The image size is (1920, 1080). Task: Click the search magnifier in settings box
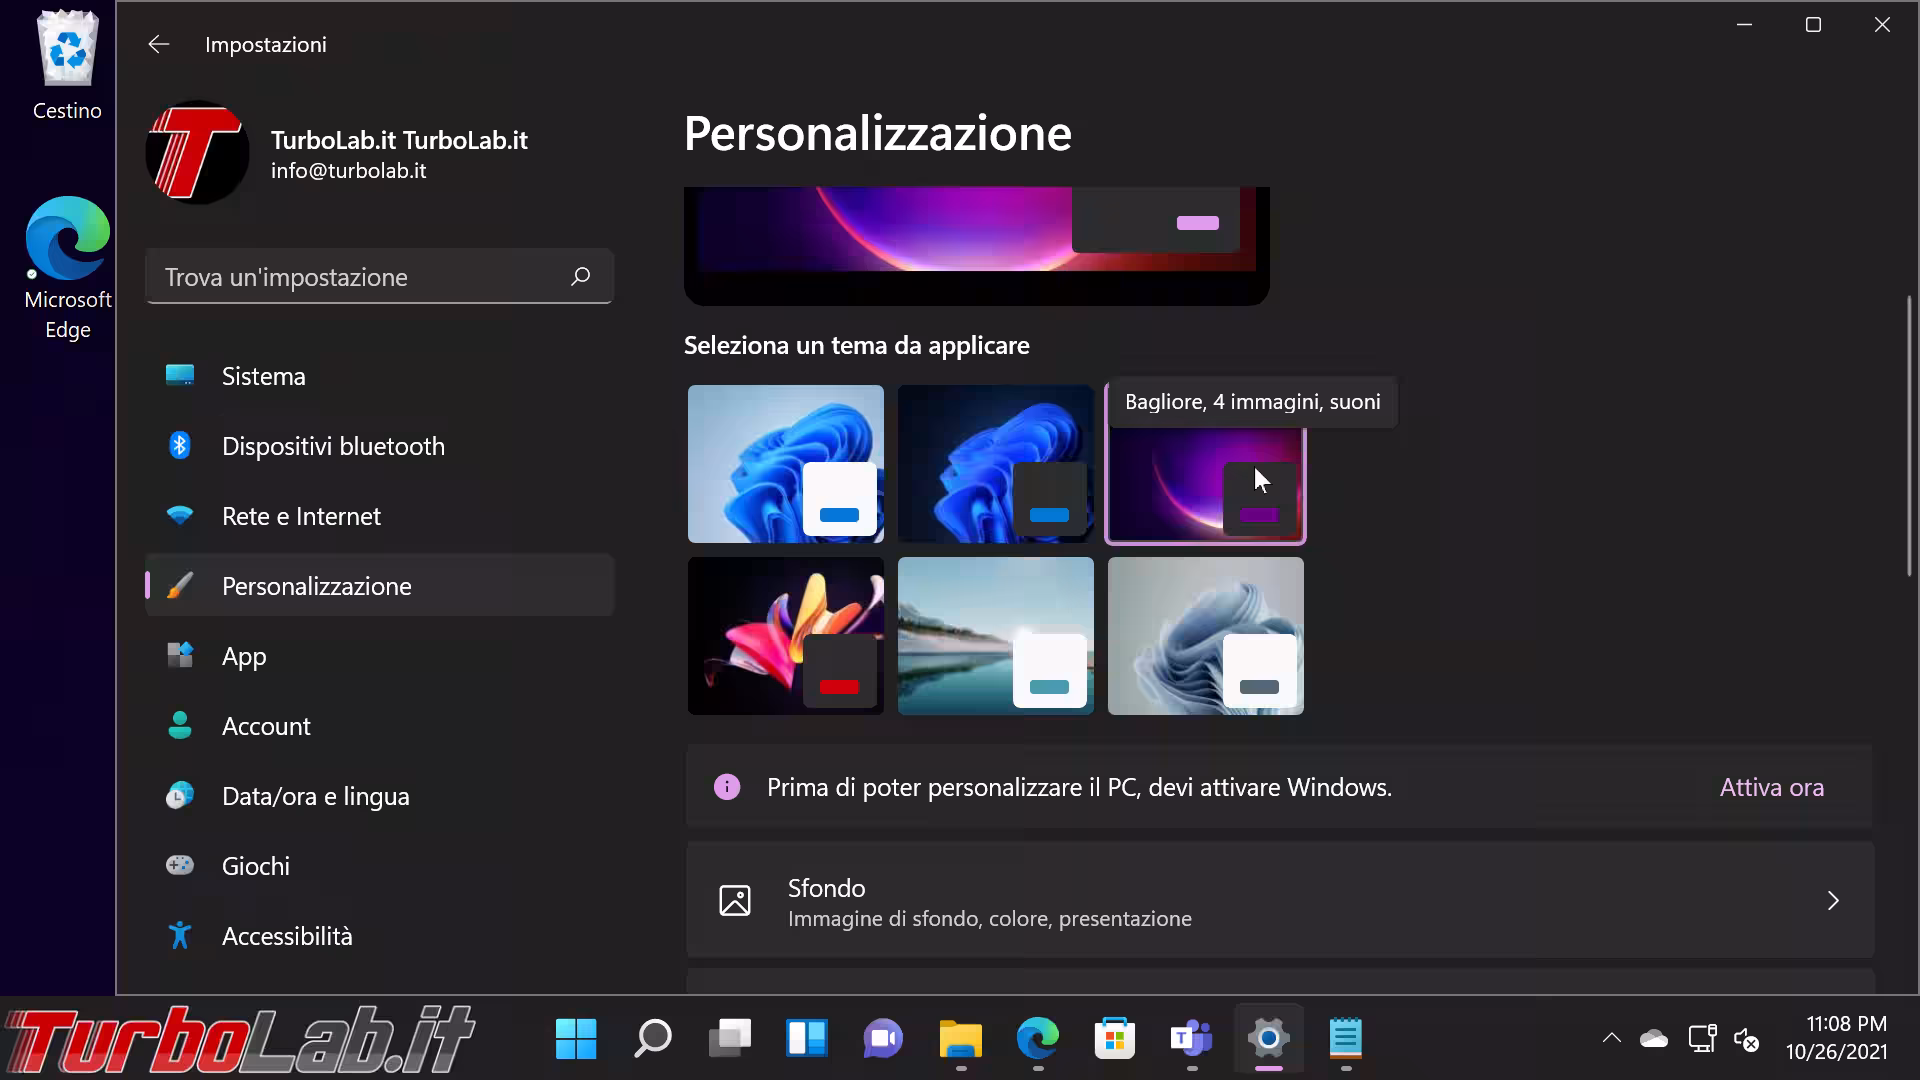[580, 277]
